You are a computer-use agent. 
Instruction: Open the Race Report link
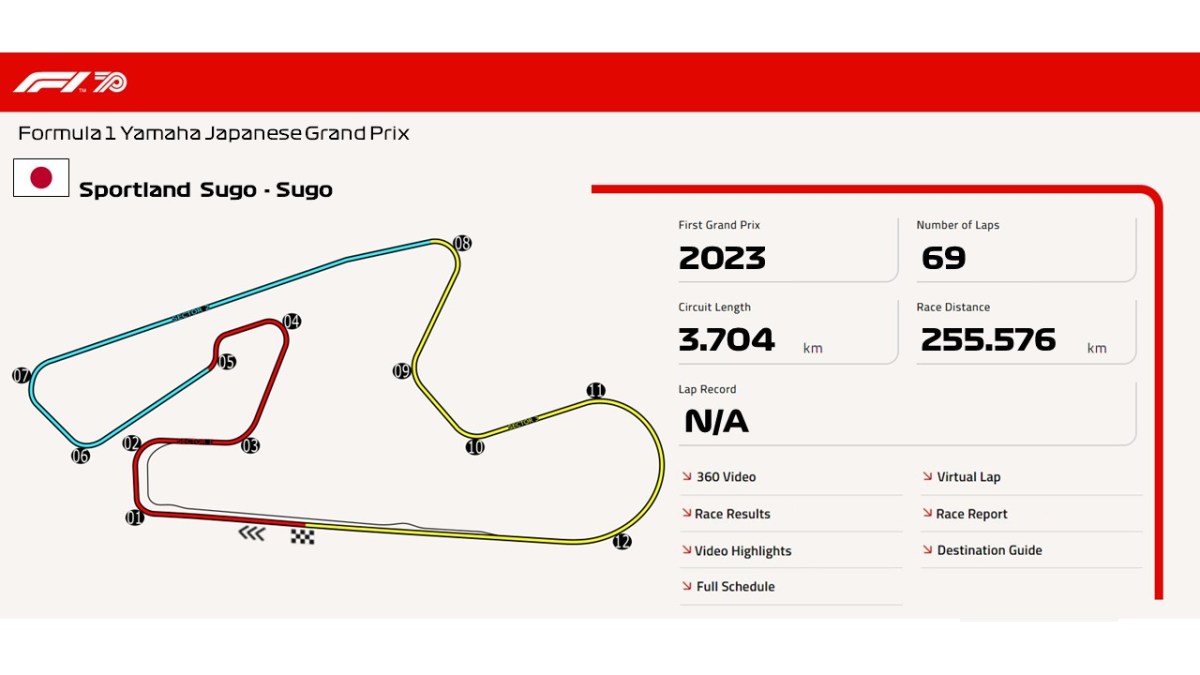tap(971, 514)
